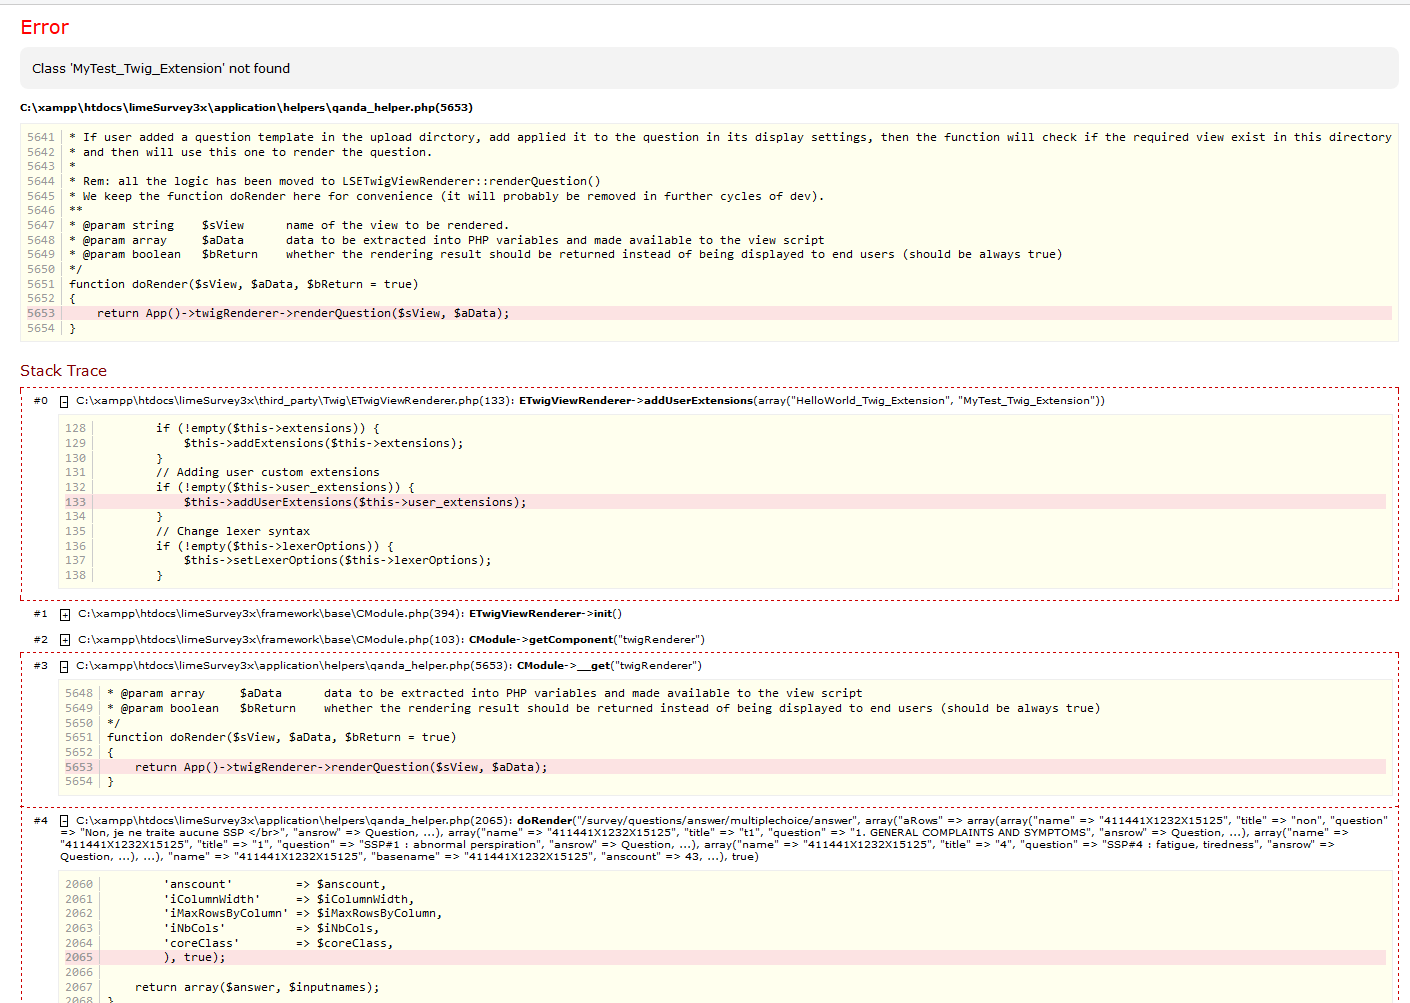
Task: Click the Stack Trace heading
Action: click(63, 371)
